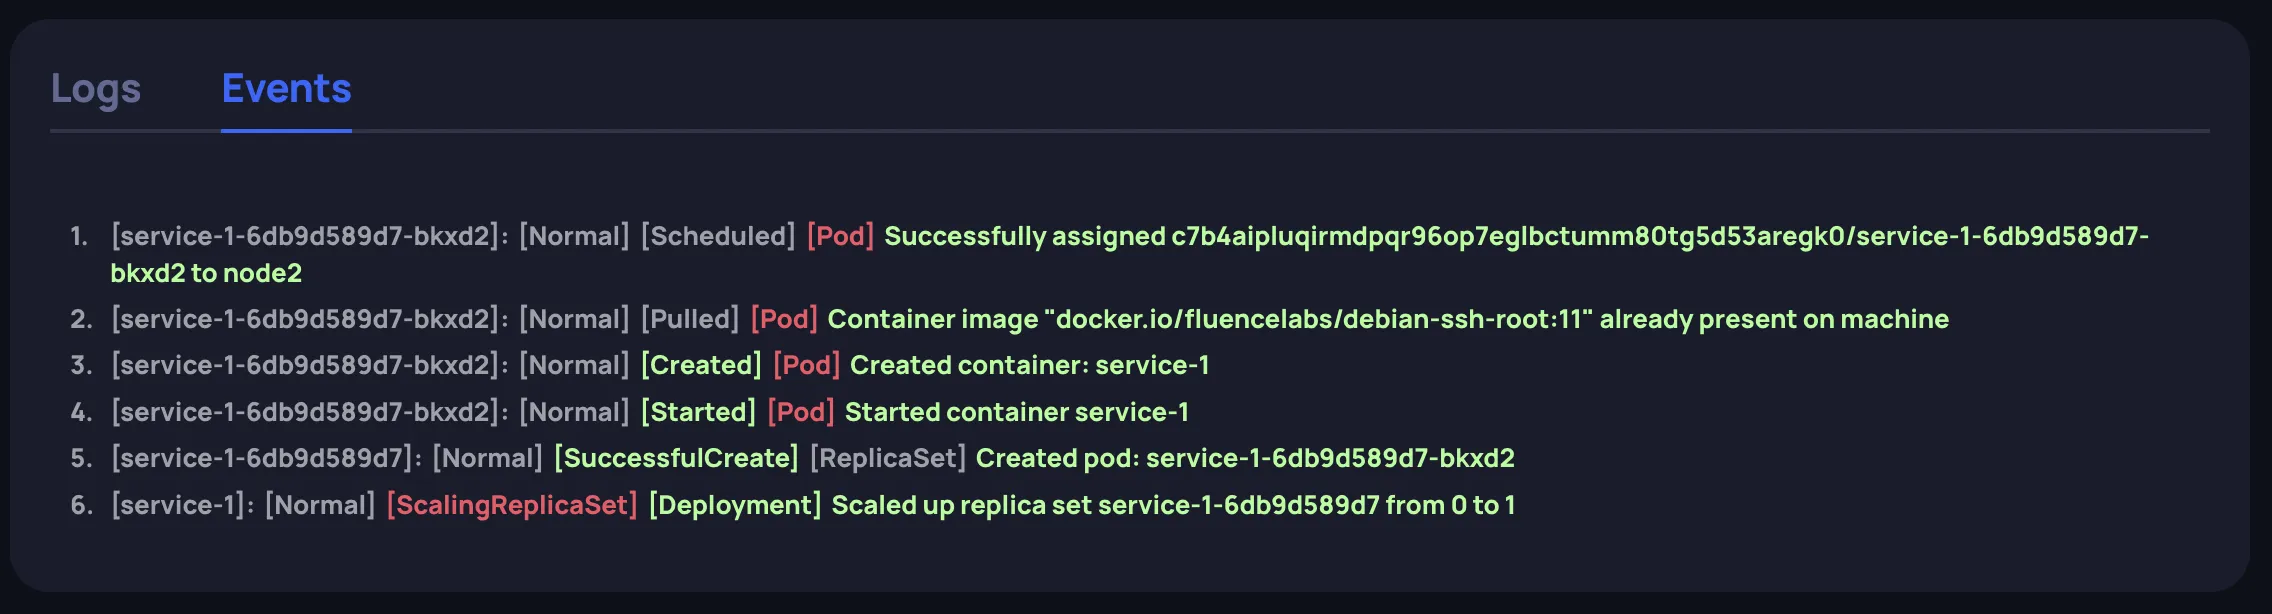
Task: Switch to the Logs tab
Action: click(96, 89)
